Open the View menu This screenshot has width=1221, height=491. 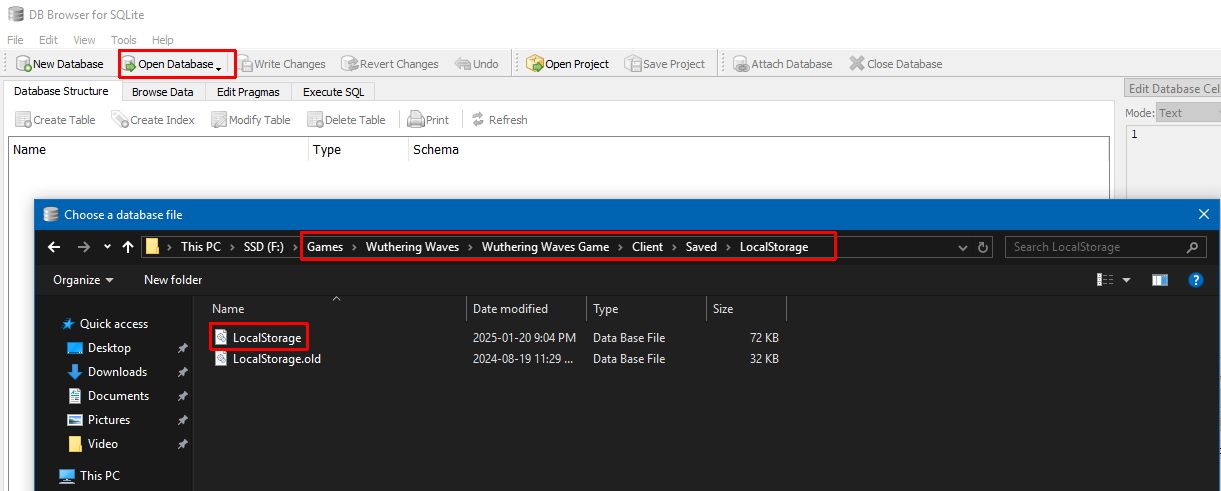(85, 40)
